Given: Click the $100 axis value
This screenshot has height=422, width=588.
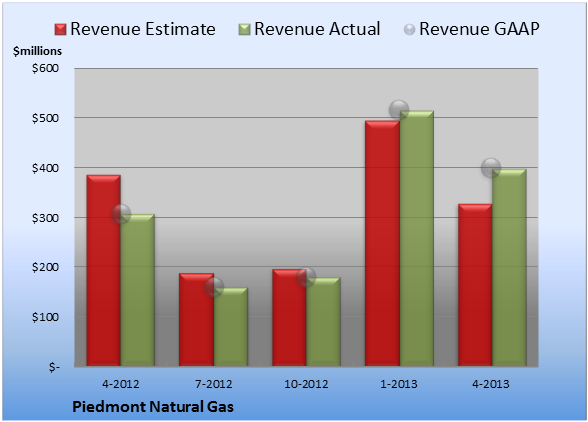Looking at the screenshot, I should pyautogui.click(x=45, y=317).
